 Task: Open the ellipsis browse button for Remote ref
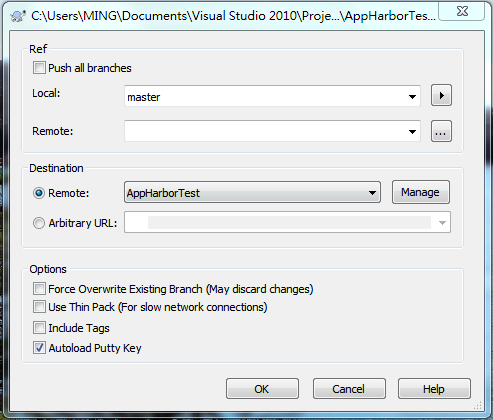tap(441, 131)
